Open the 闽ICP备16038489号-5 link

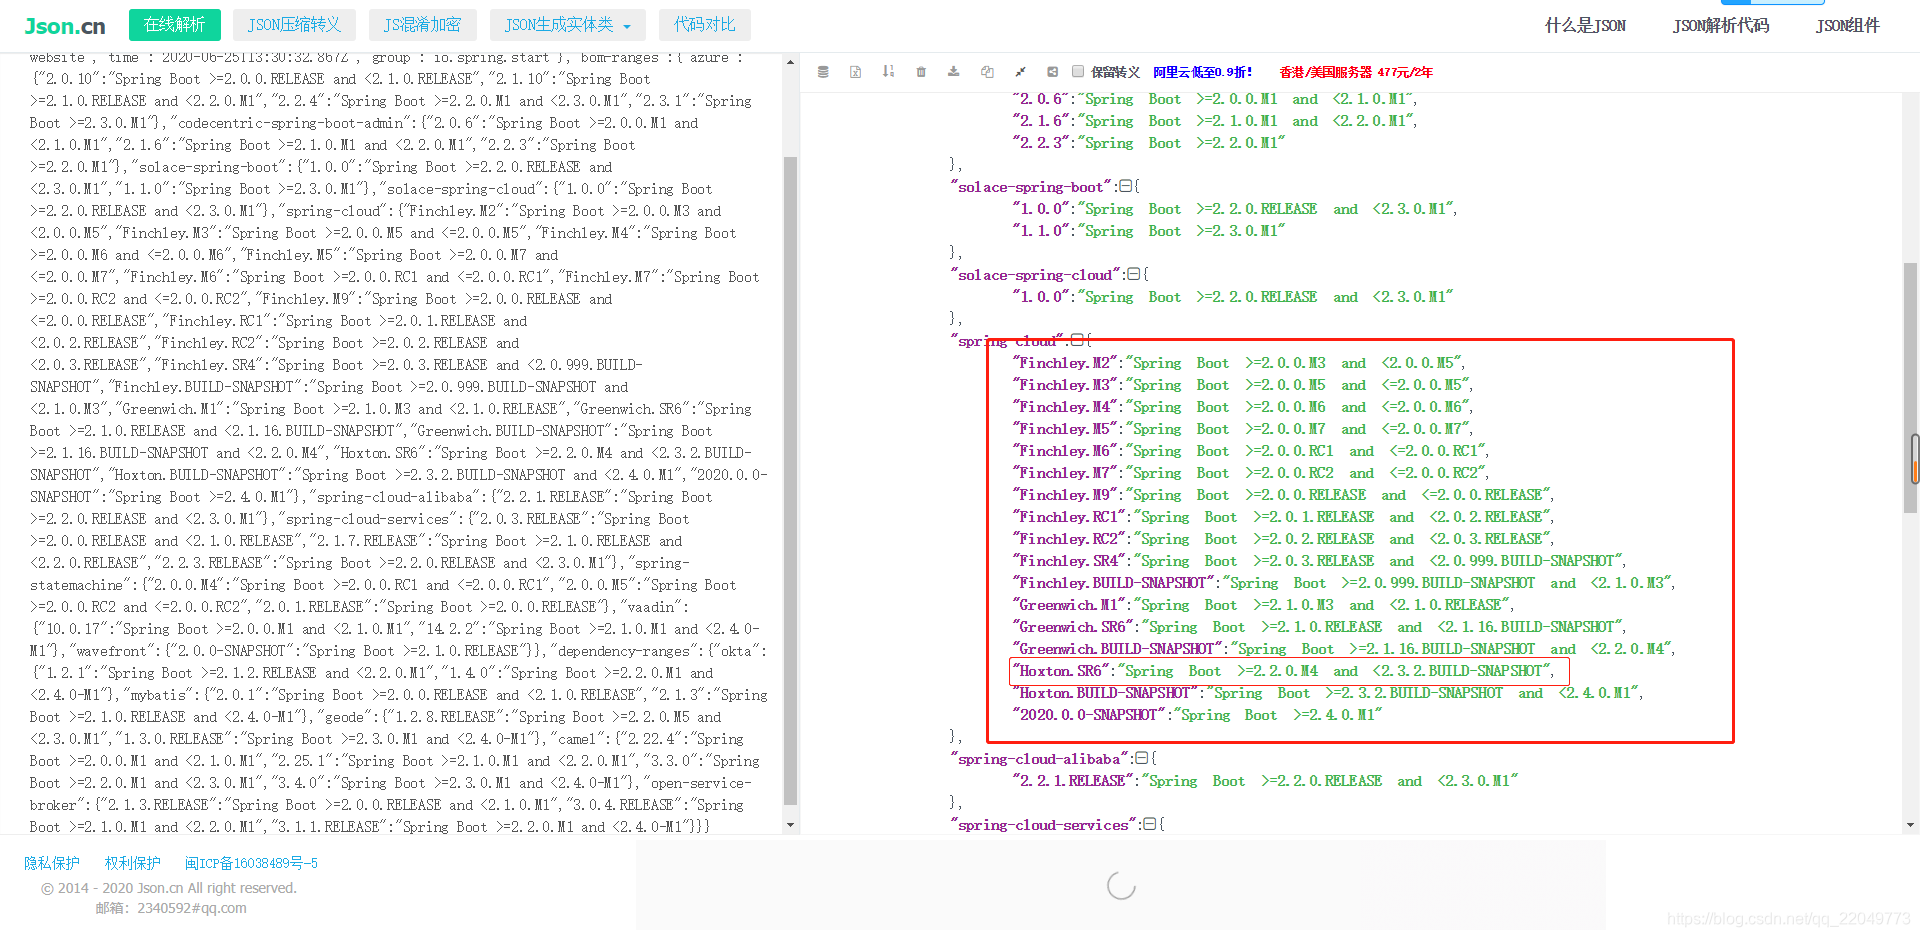pyautogui.click(x=251, y=863)
